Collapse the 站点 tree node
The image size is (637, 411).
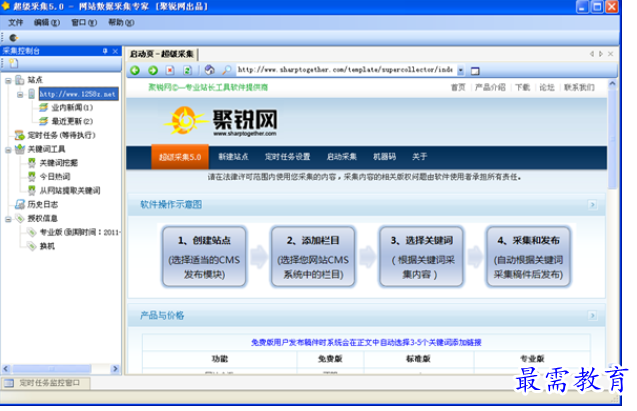pos(8,80)
